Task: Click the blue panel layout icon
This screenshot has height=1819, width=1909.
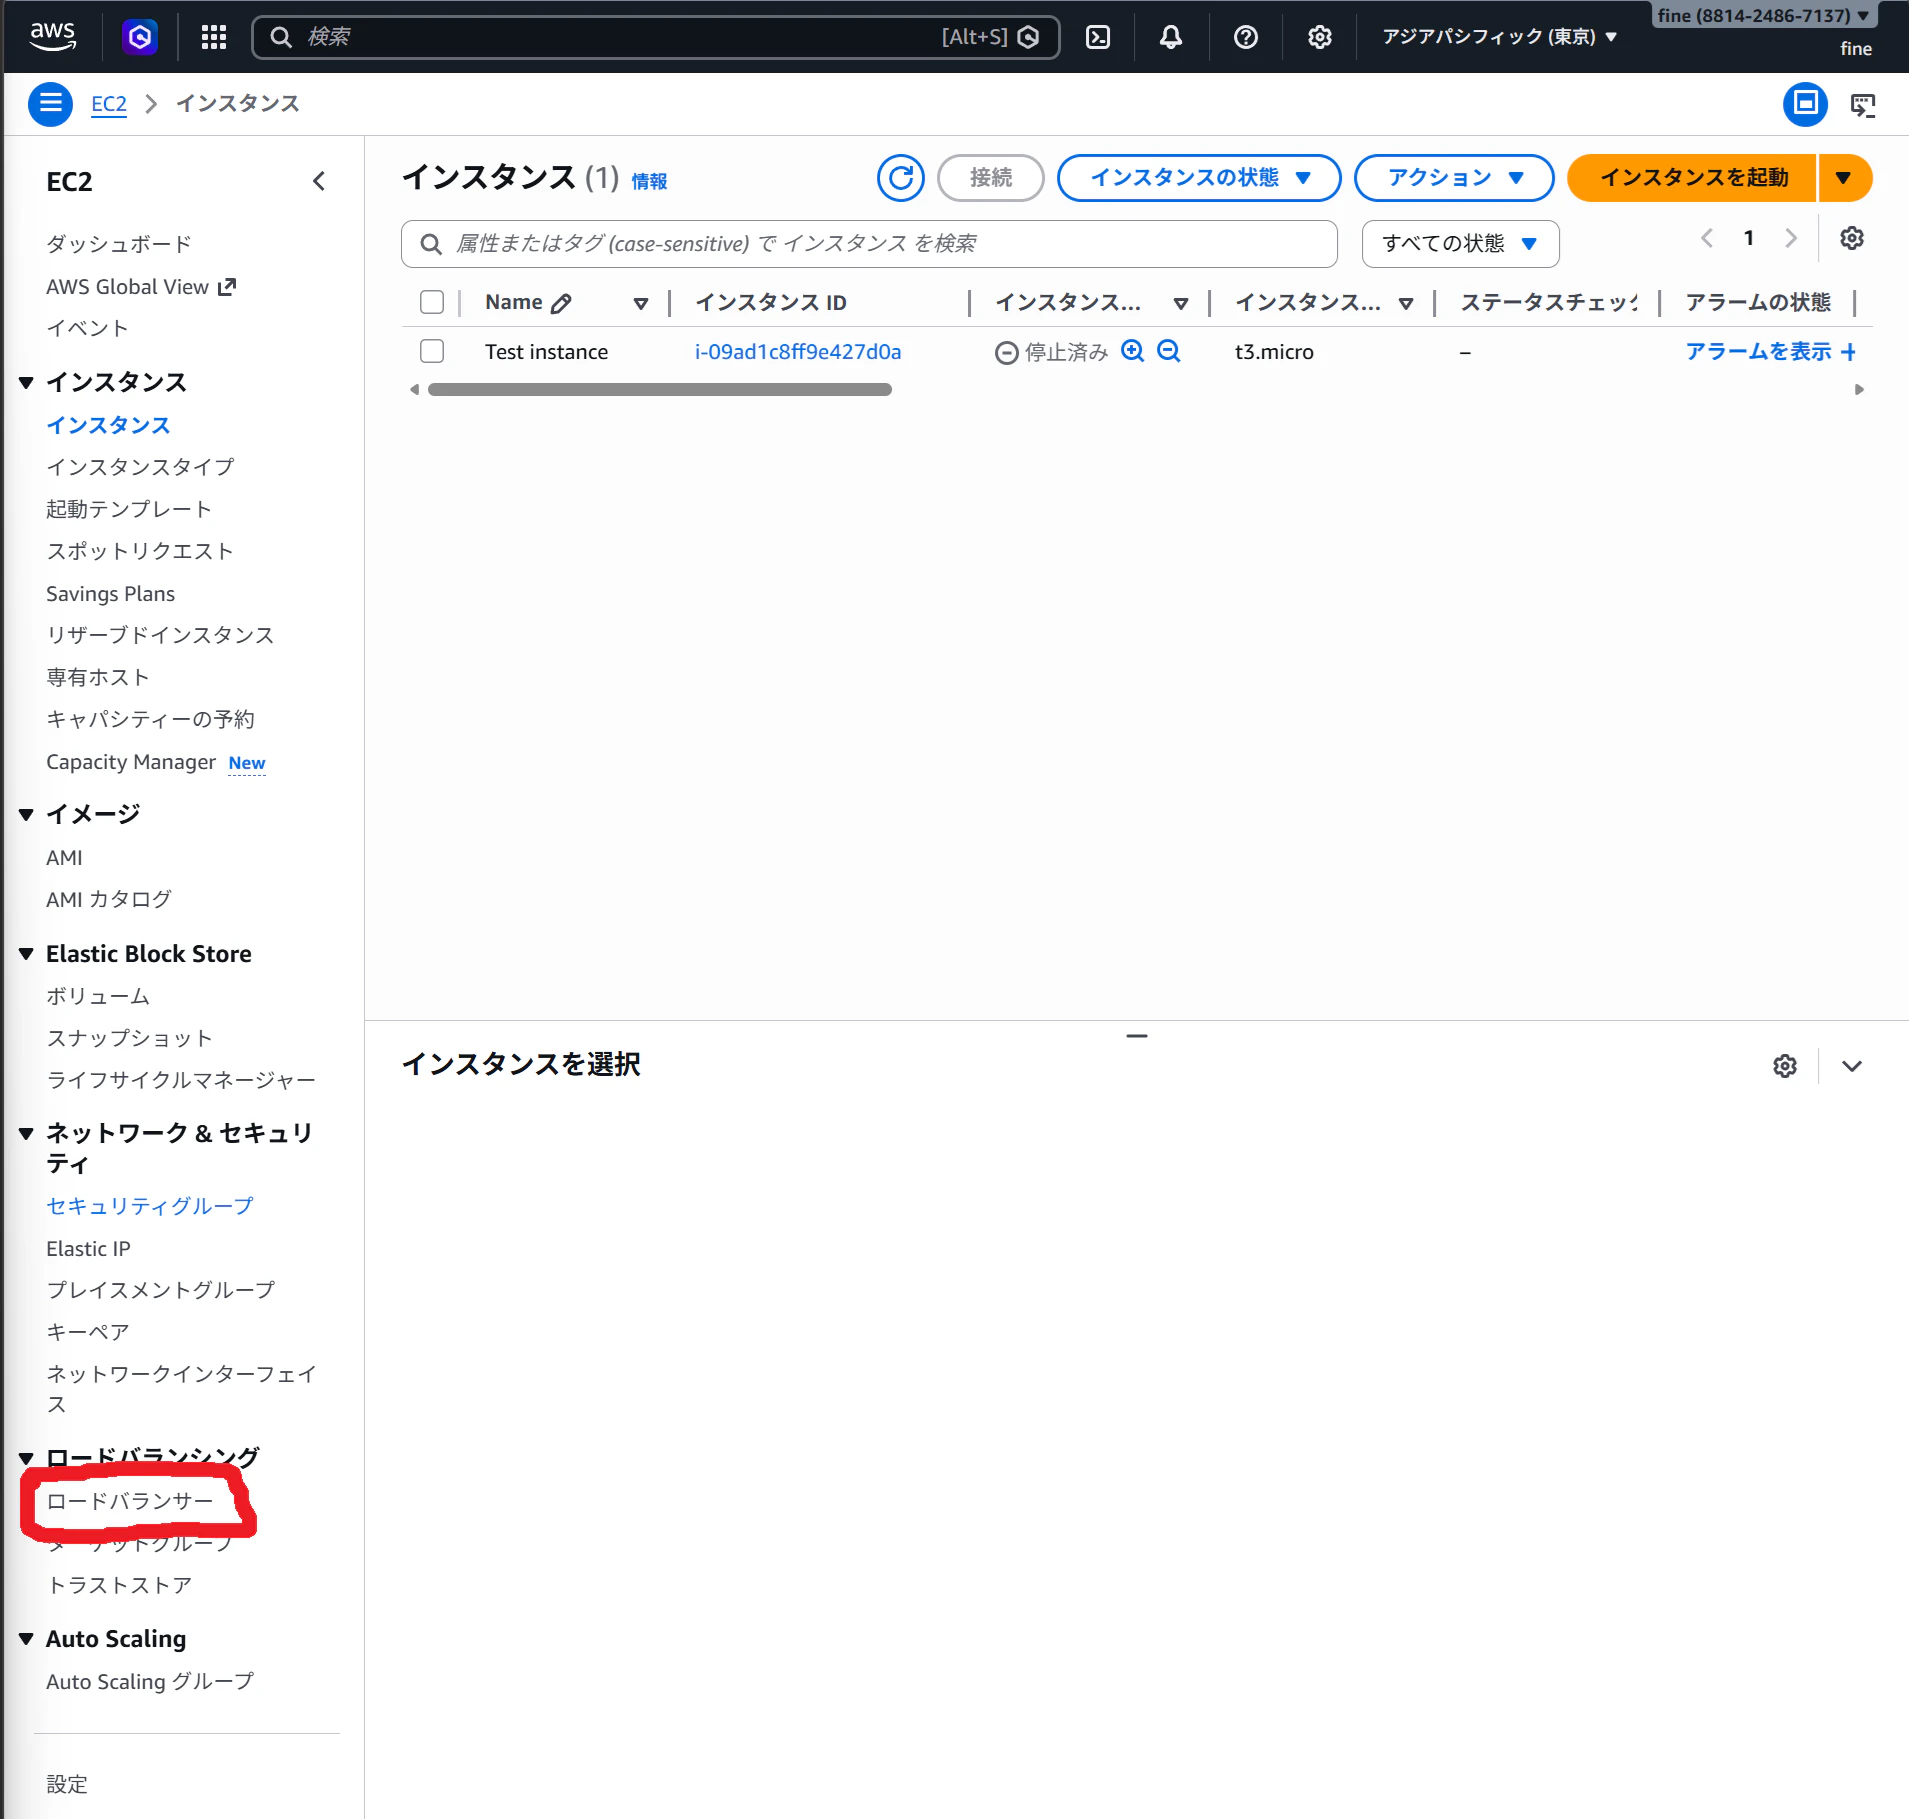Action: [x=1805, y=104]
